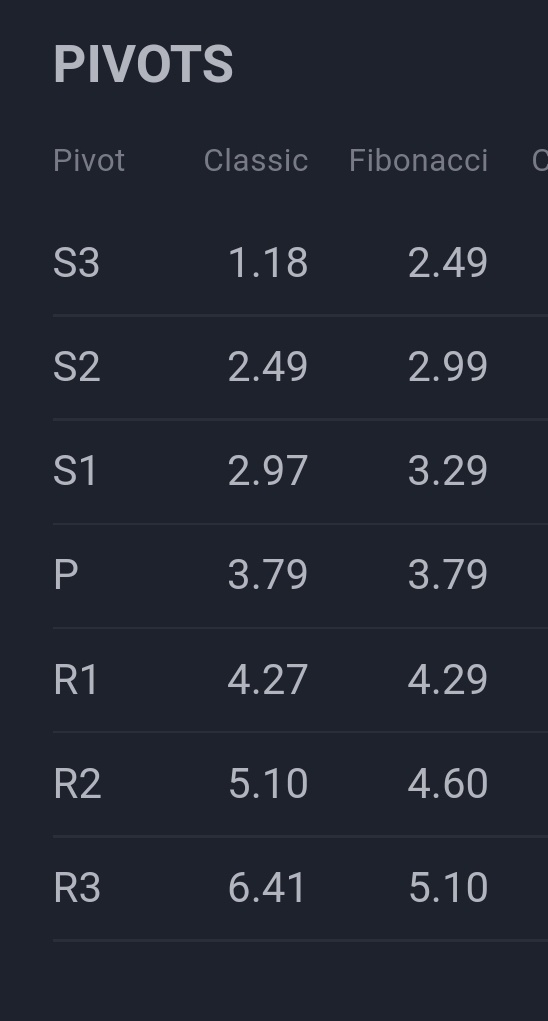
Task: Click Classic S3 value 1.18
Action: (x=268, y=263)
